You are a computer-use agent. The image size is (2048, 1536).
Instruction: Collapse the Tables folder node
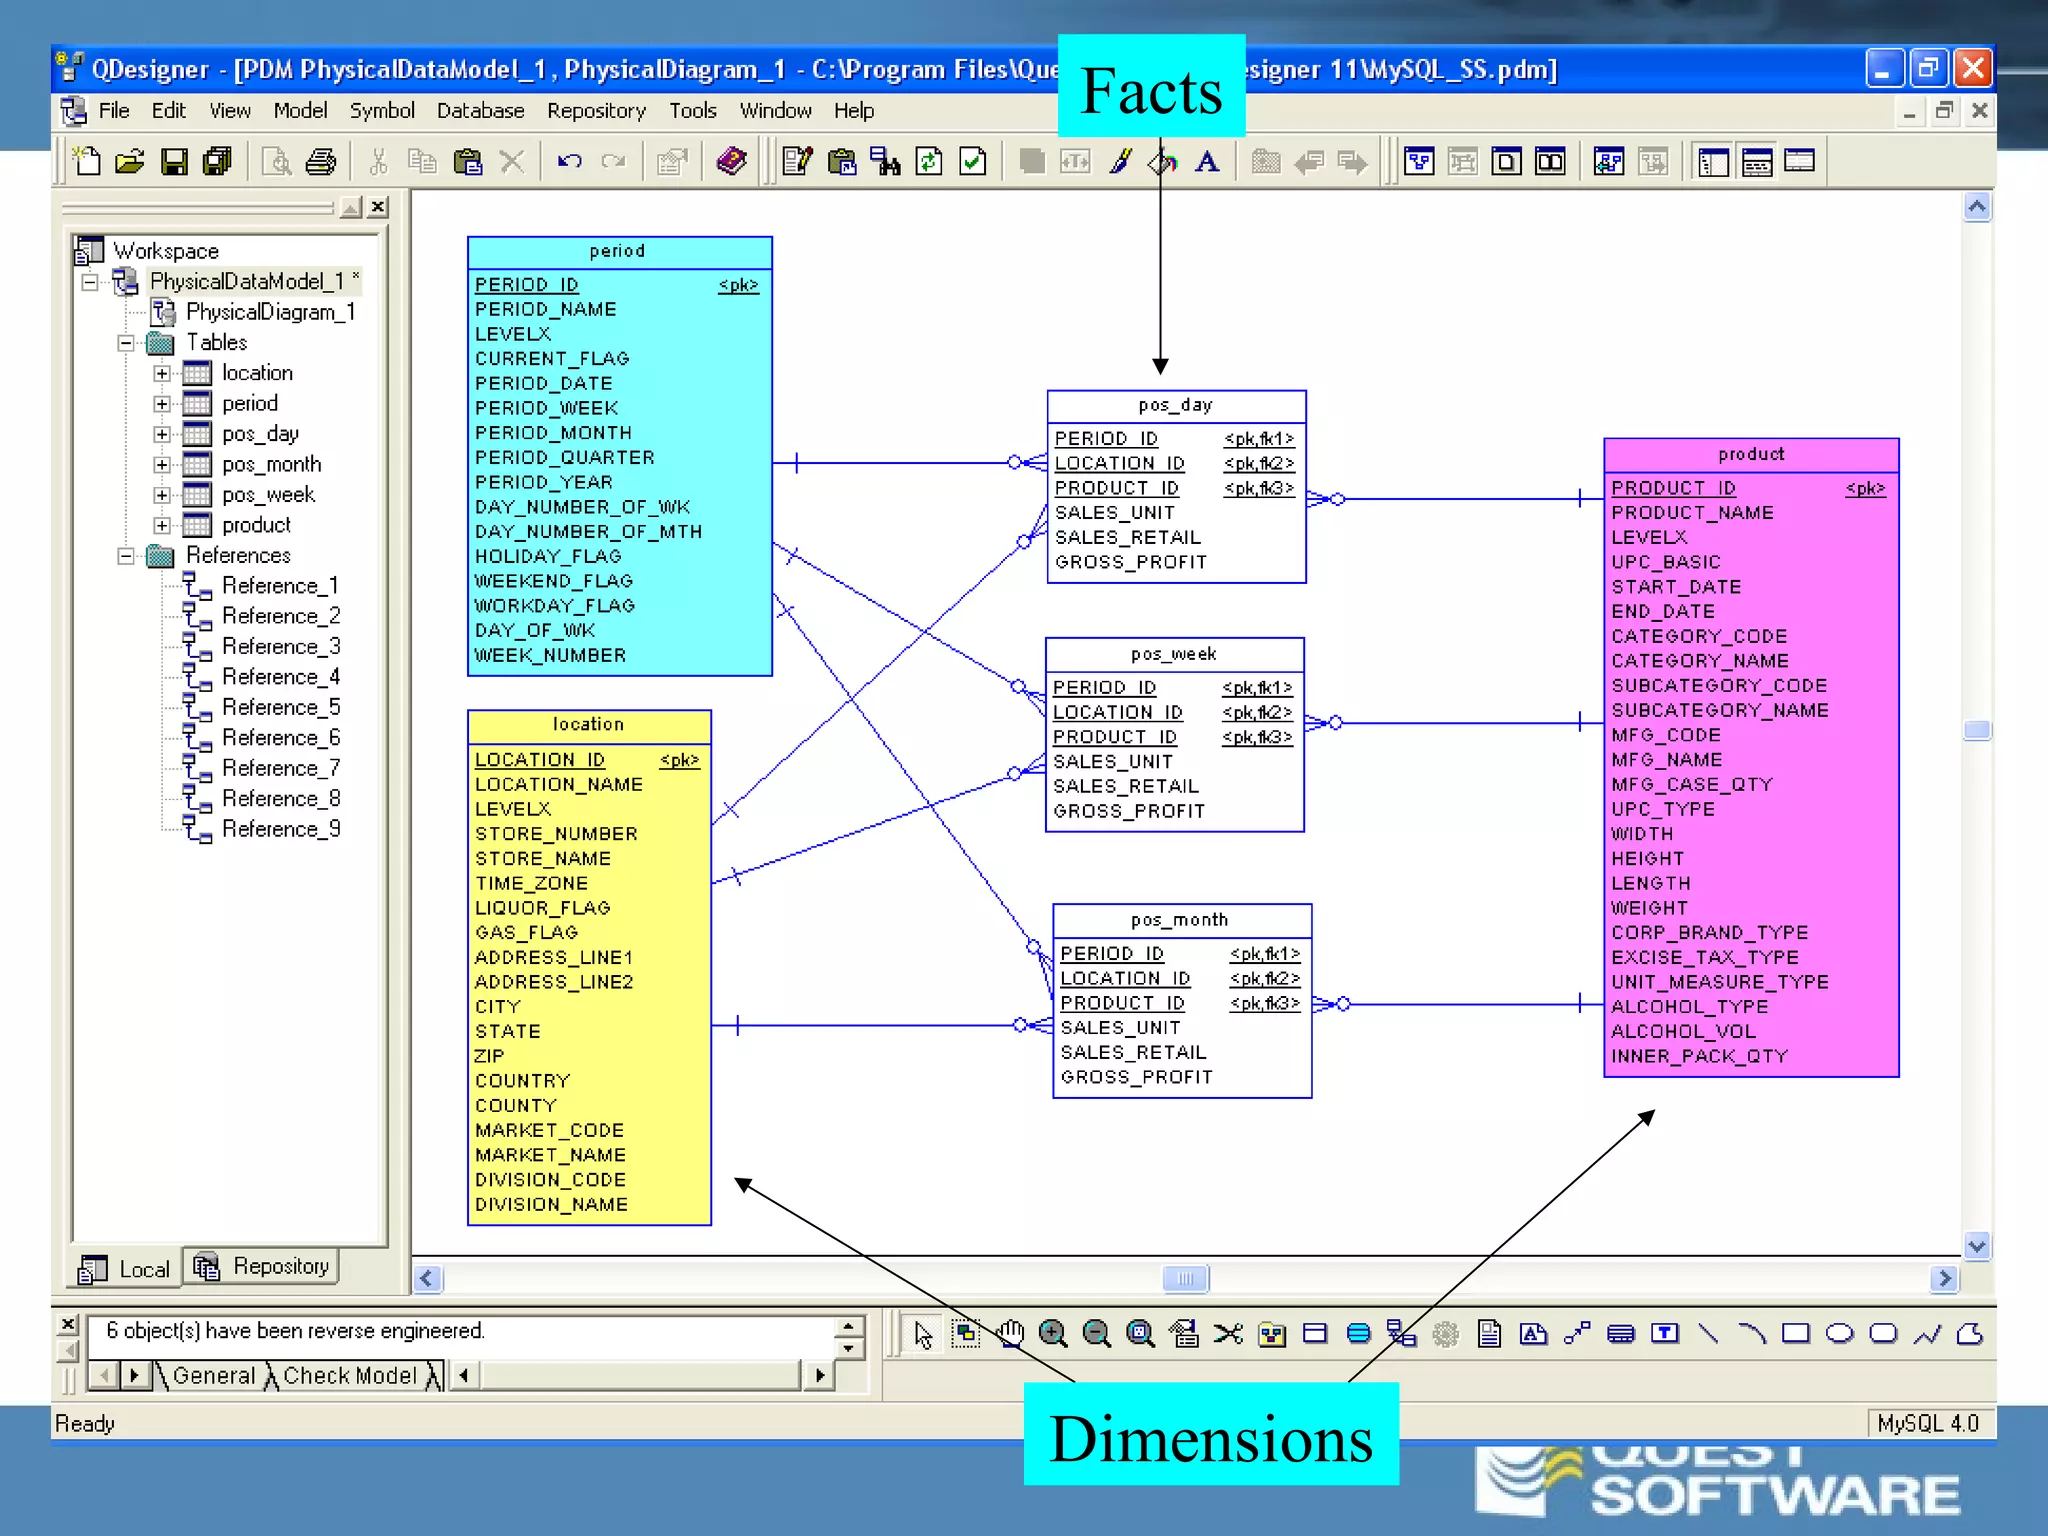click(126, 343)
